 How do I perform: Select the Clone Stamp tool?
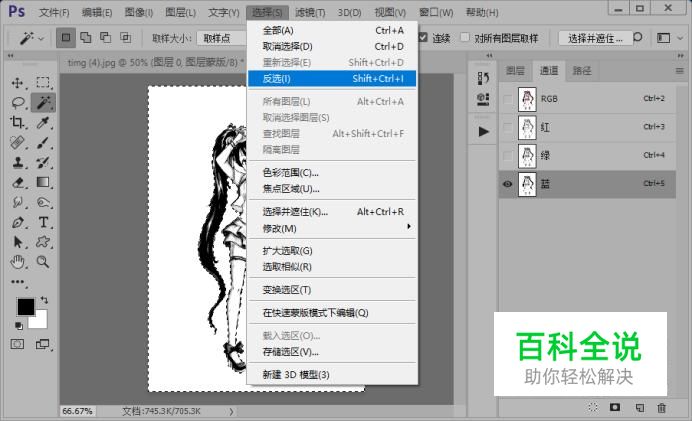[18, 162]
